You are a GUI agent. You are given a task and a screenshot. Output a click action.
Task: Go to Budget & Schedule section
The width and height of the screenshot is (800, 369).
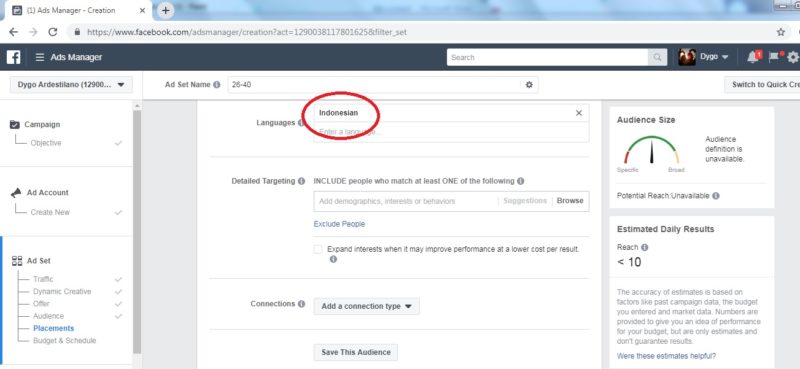pyautogui.click(x=64, y=340)
